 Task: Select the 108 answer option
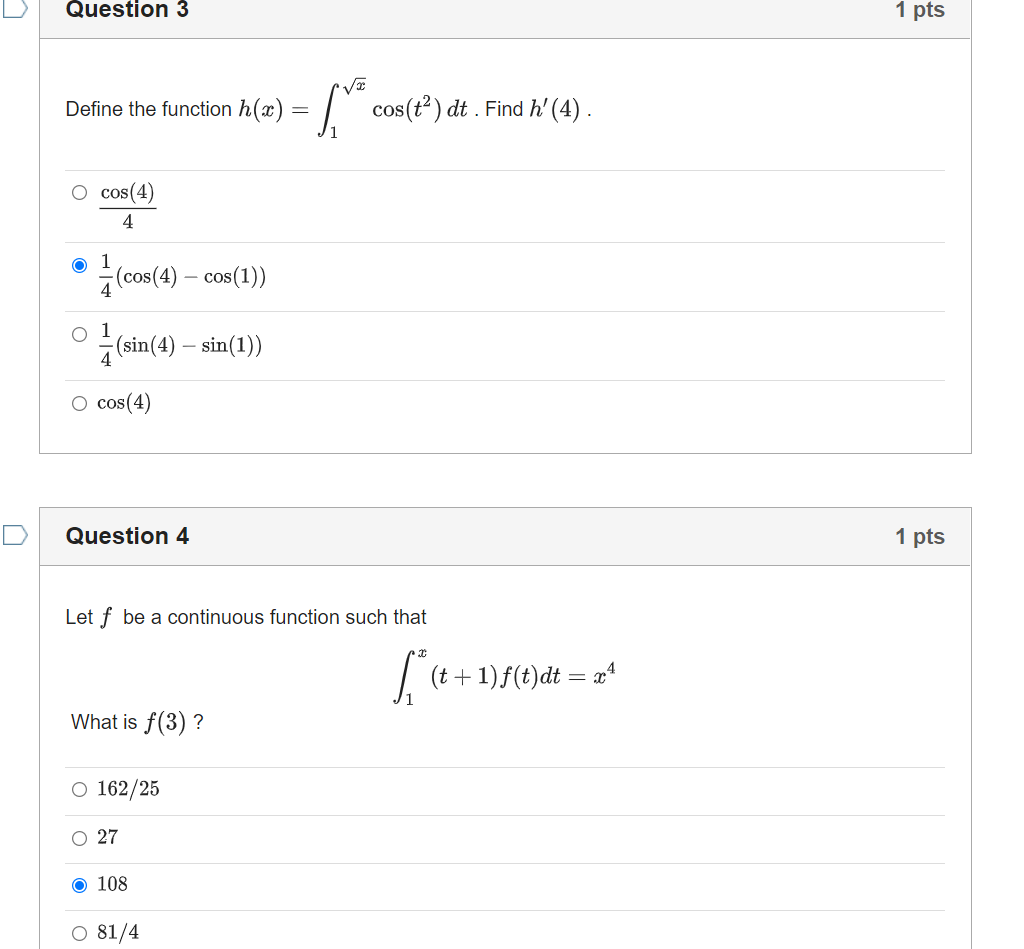coord(79,884)
